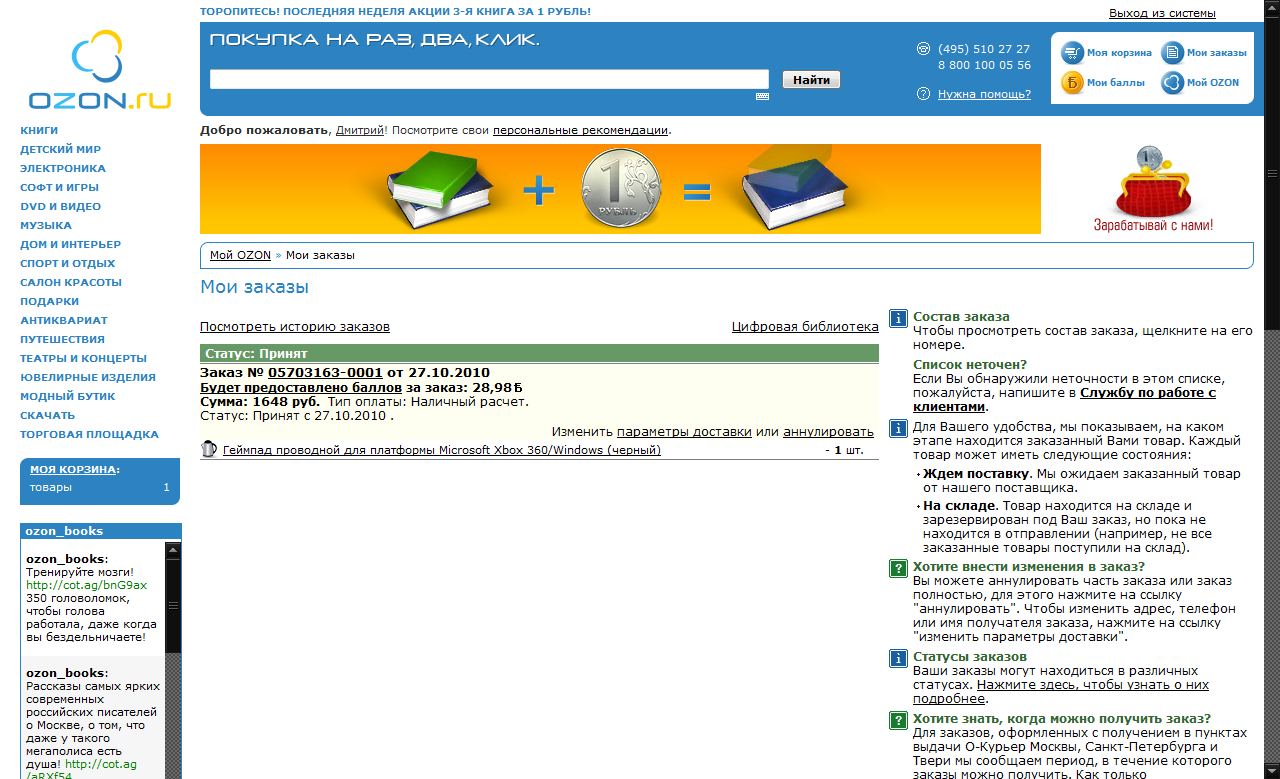Click товары in the cart box
Image resolution: width=1280 pixels, height=779 pixels.
point(51,487)
